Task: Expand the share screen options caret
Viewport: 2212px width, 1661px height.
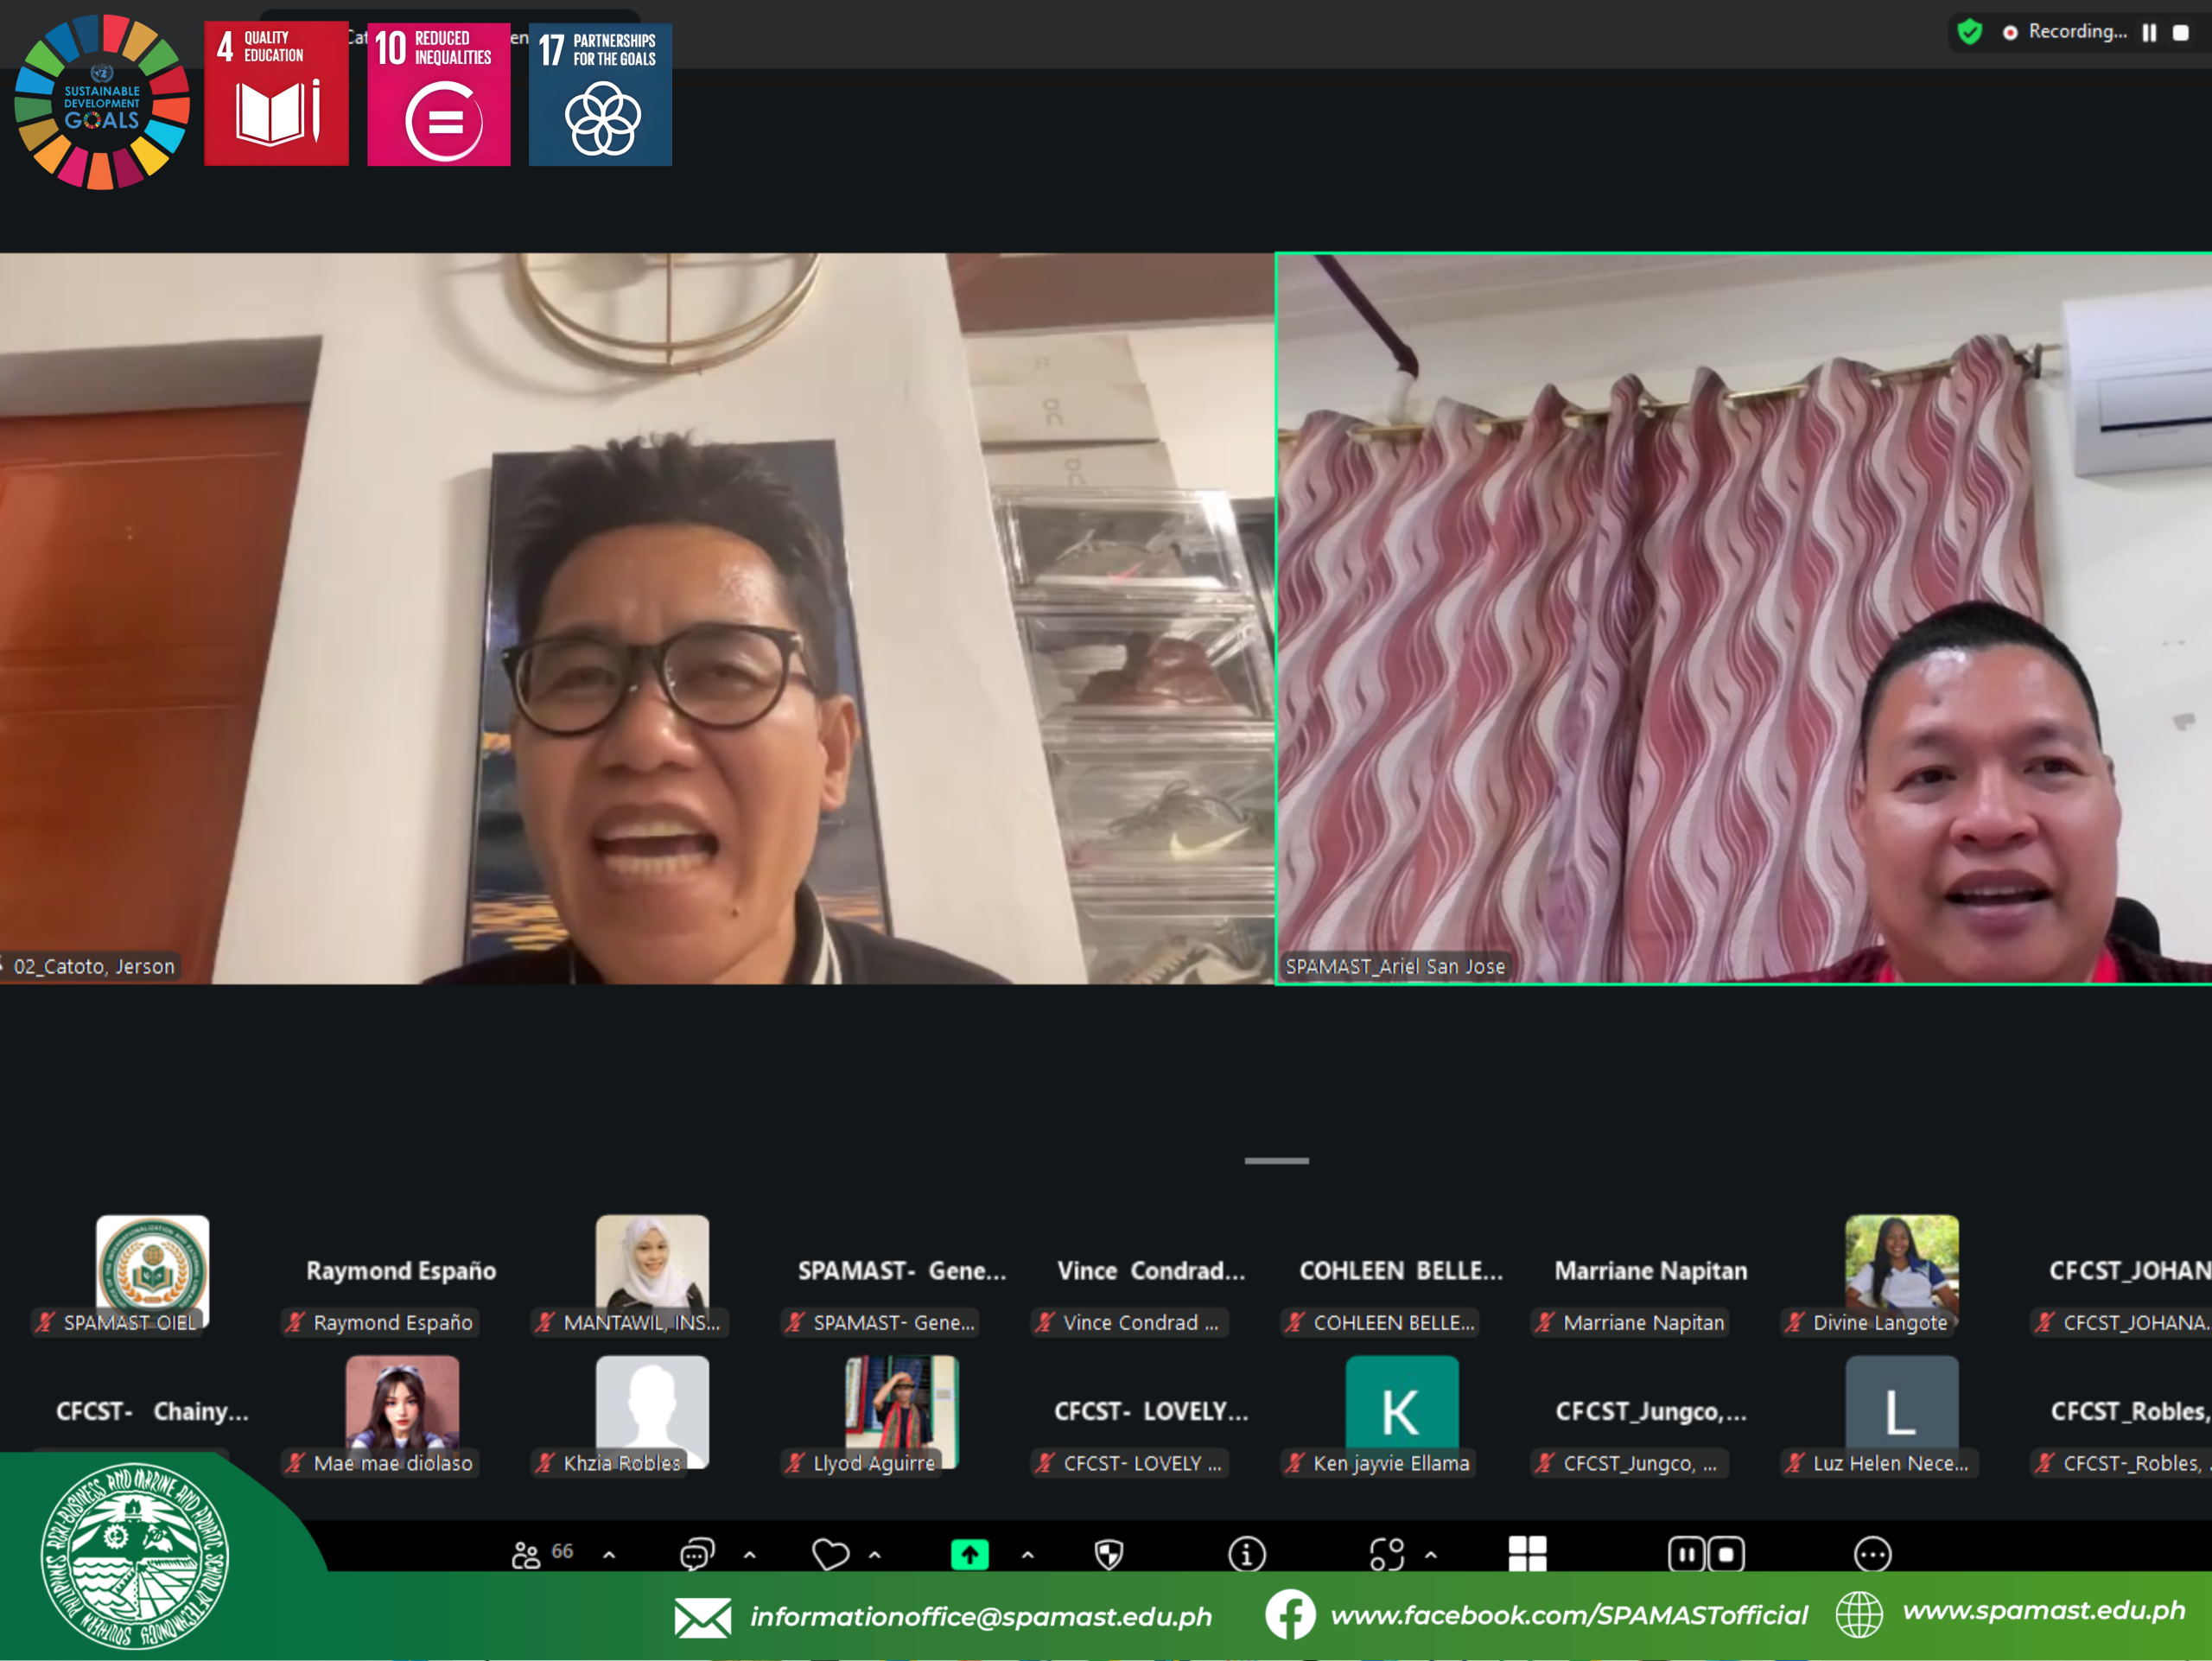Action: [1027, 1555]
